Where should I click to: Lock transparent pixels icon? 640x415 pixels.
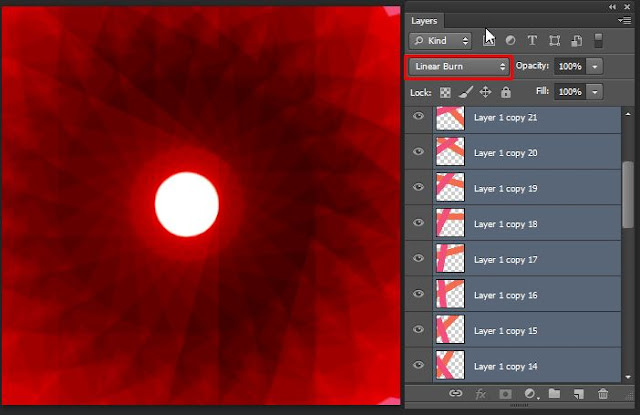[x=445, y=92]
